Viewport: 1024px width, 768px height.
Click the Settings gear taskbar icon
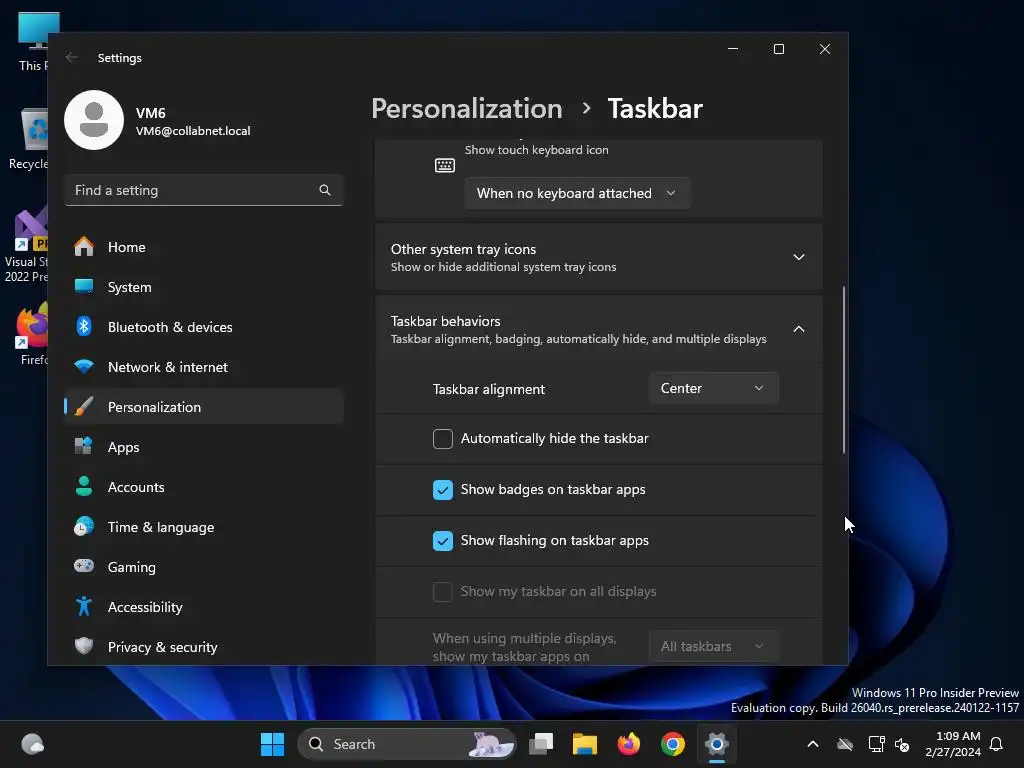[x=716, y=744]
